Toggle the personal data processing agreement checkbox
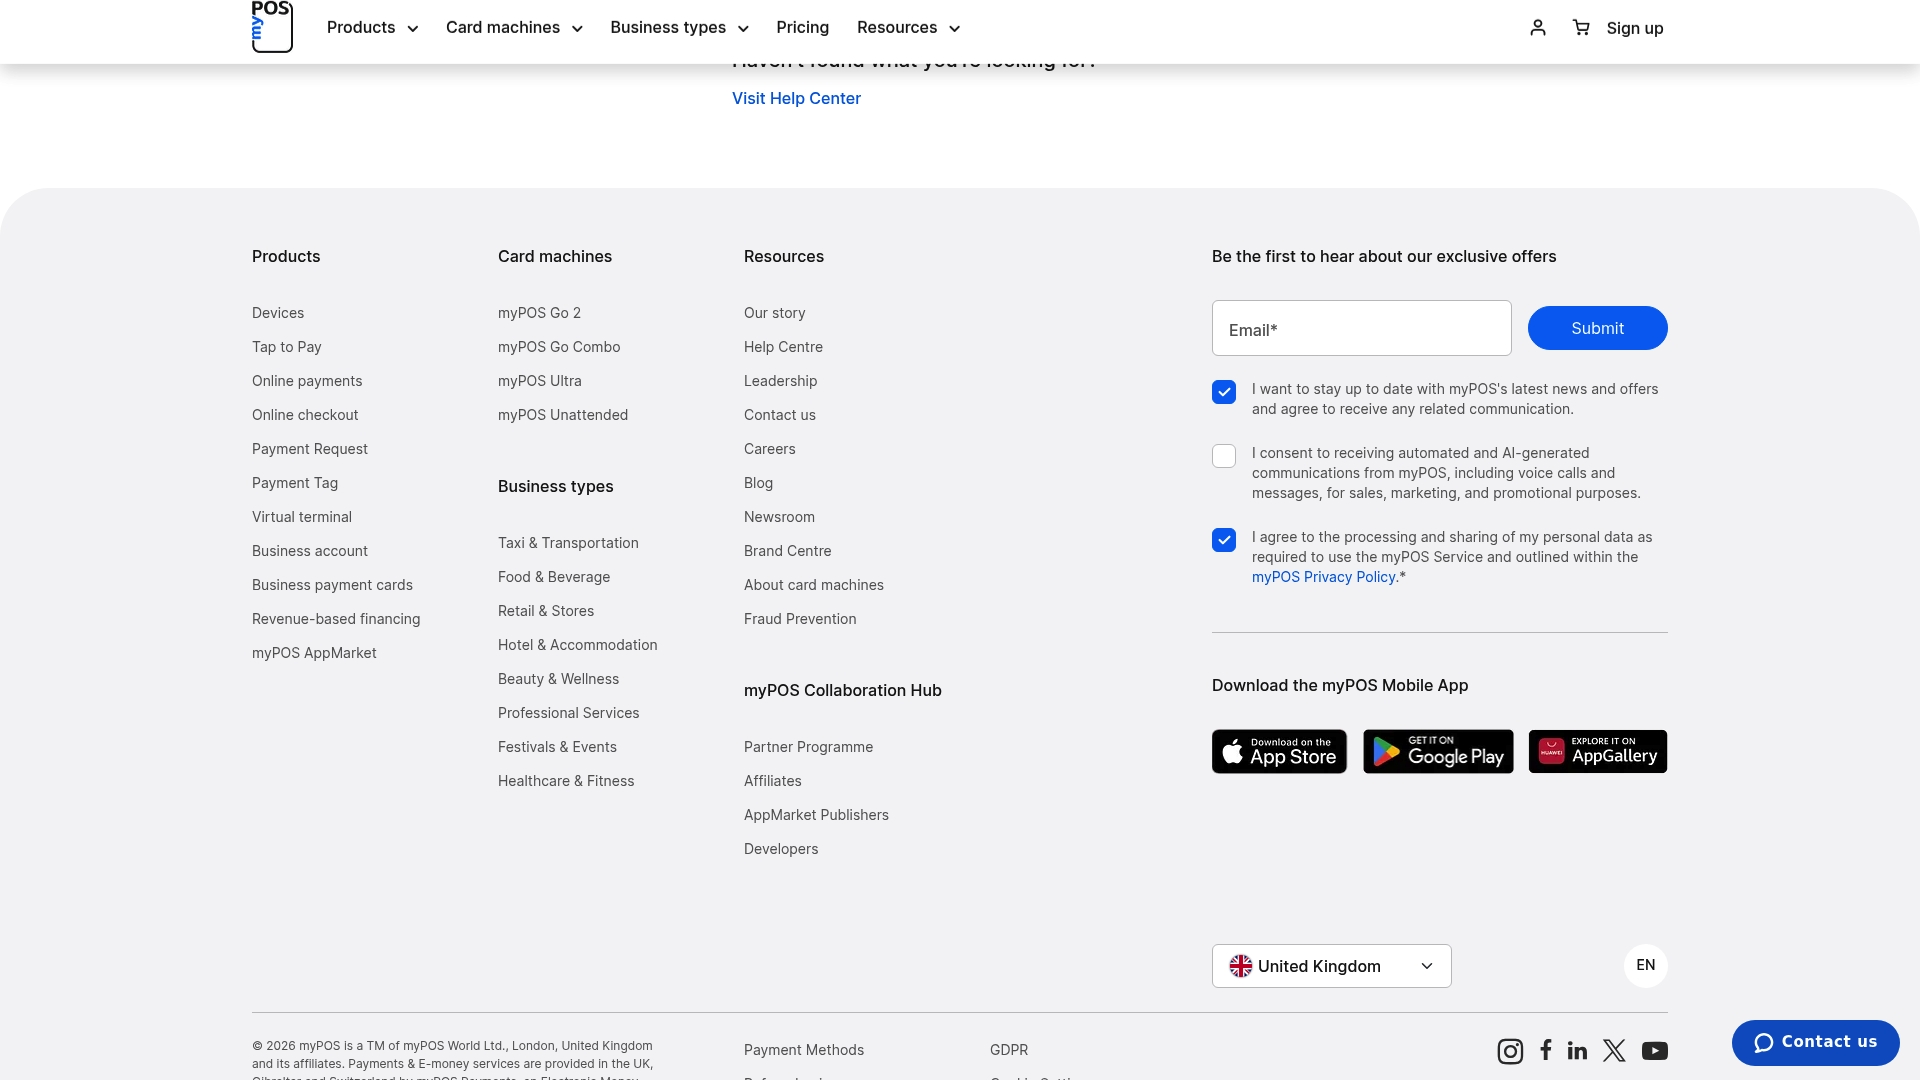 [x=1224, y=540]
